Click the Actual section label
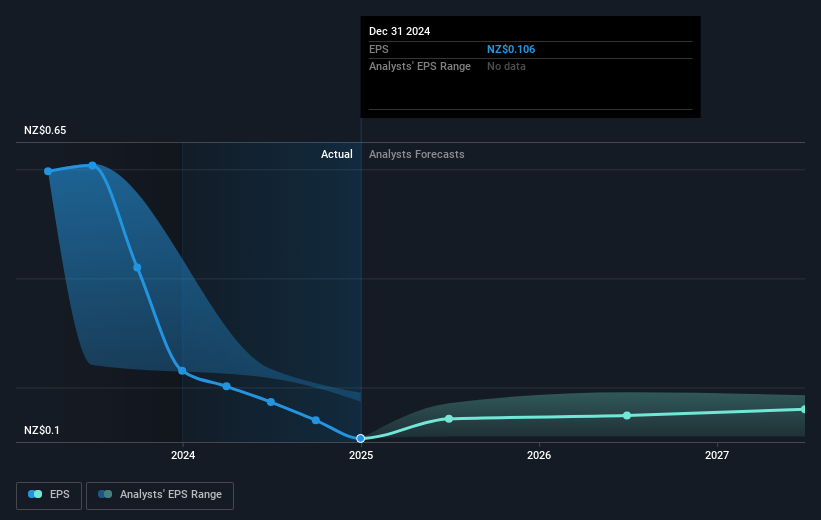This screenshot has height=520, width=821. pos(337,154)
